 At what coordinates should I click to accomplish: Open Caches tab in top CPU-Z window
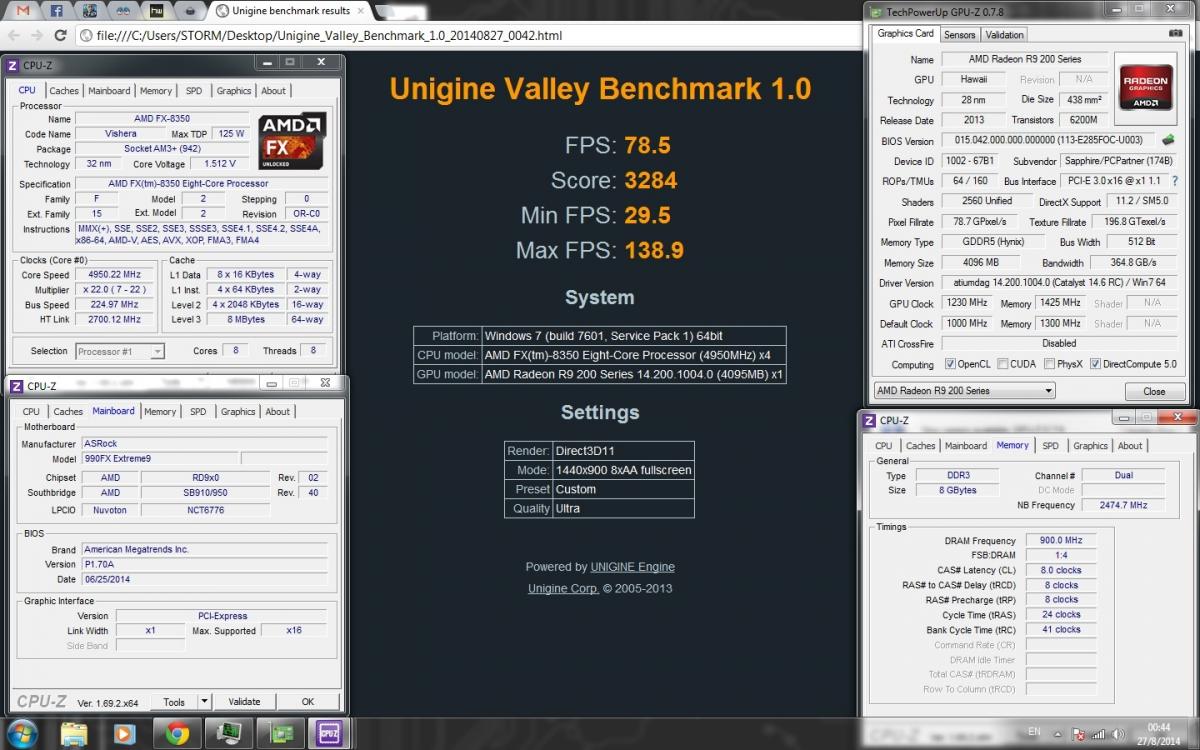coord(64,90)
